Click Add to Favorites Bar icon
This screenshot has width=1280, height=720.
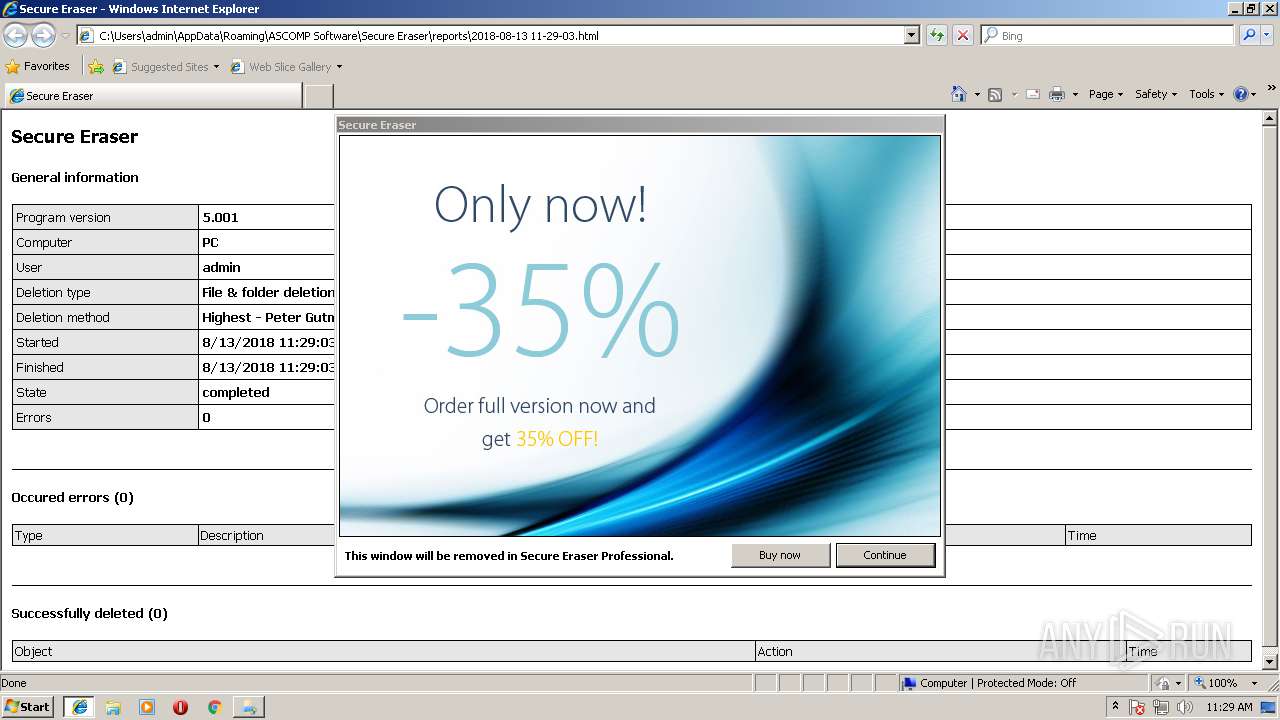[96, 67]
